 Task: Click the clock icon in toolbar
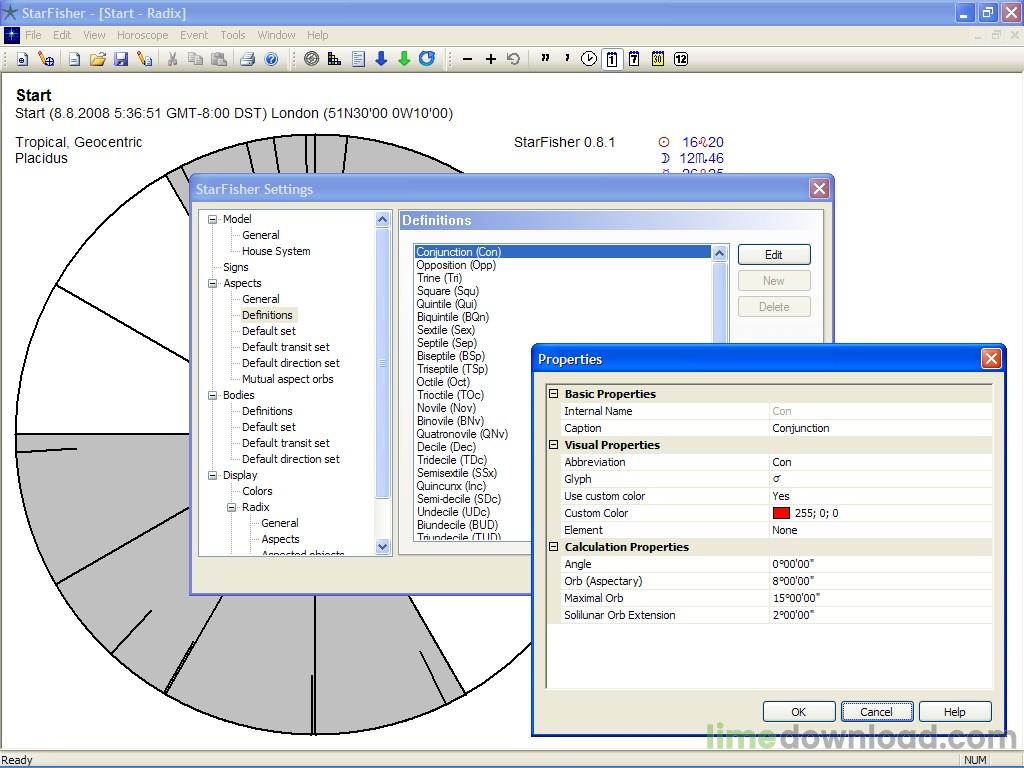tap(589, 59)
